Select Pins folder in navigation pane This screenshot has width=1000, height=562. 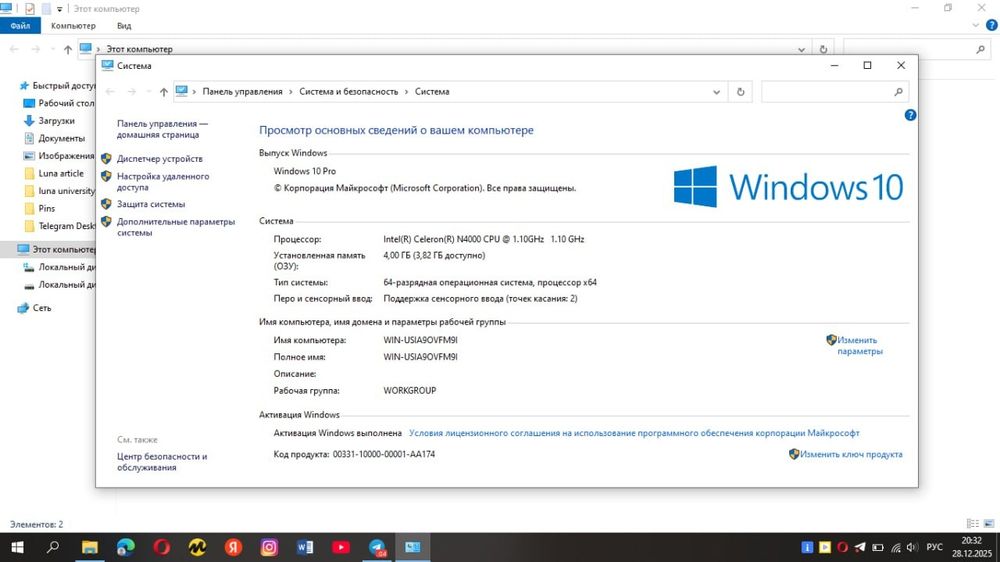[x=40, y=209]
